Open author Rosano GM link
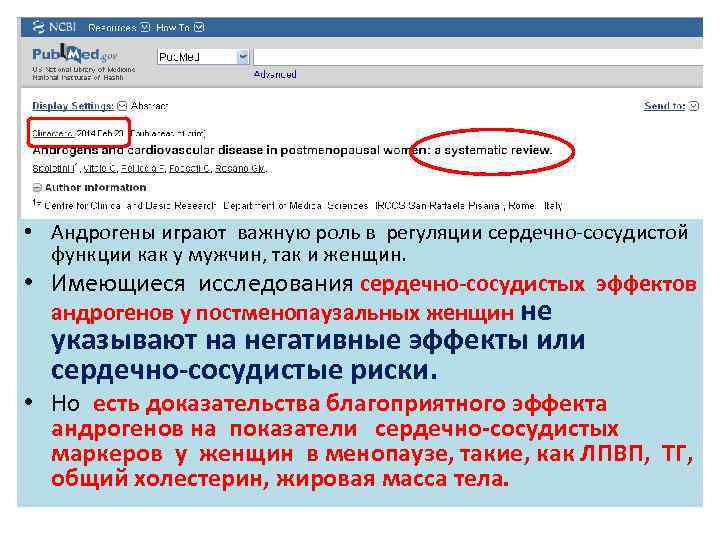The width and height of the screenshot is (720, 540). click(241, 169)
